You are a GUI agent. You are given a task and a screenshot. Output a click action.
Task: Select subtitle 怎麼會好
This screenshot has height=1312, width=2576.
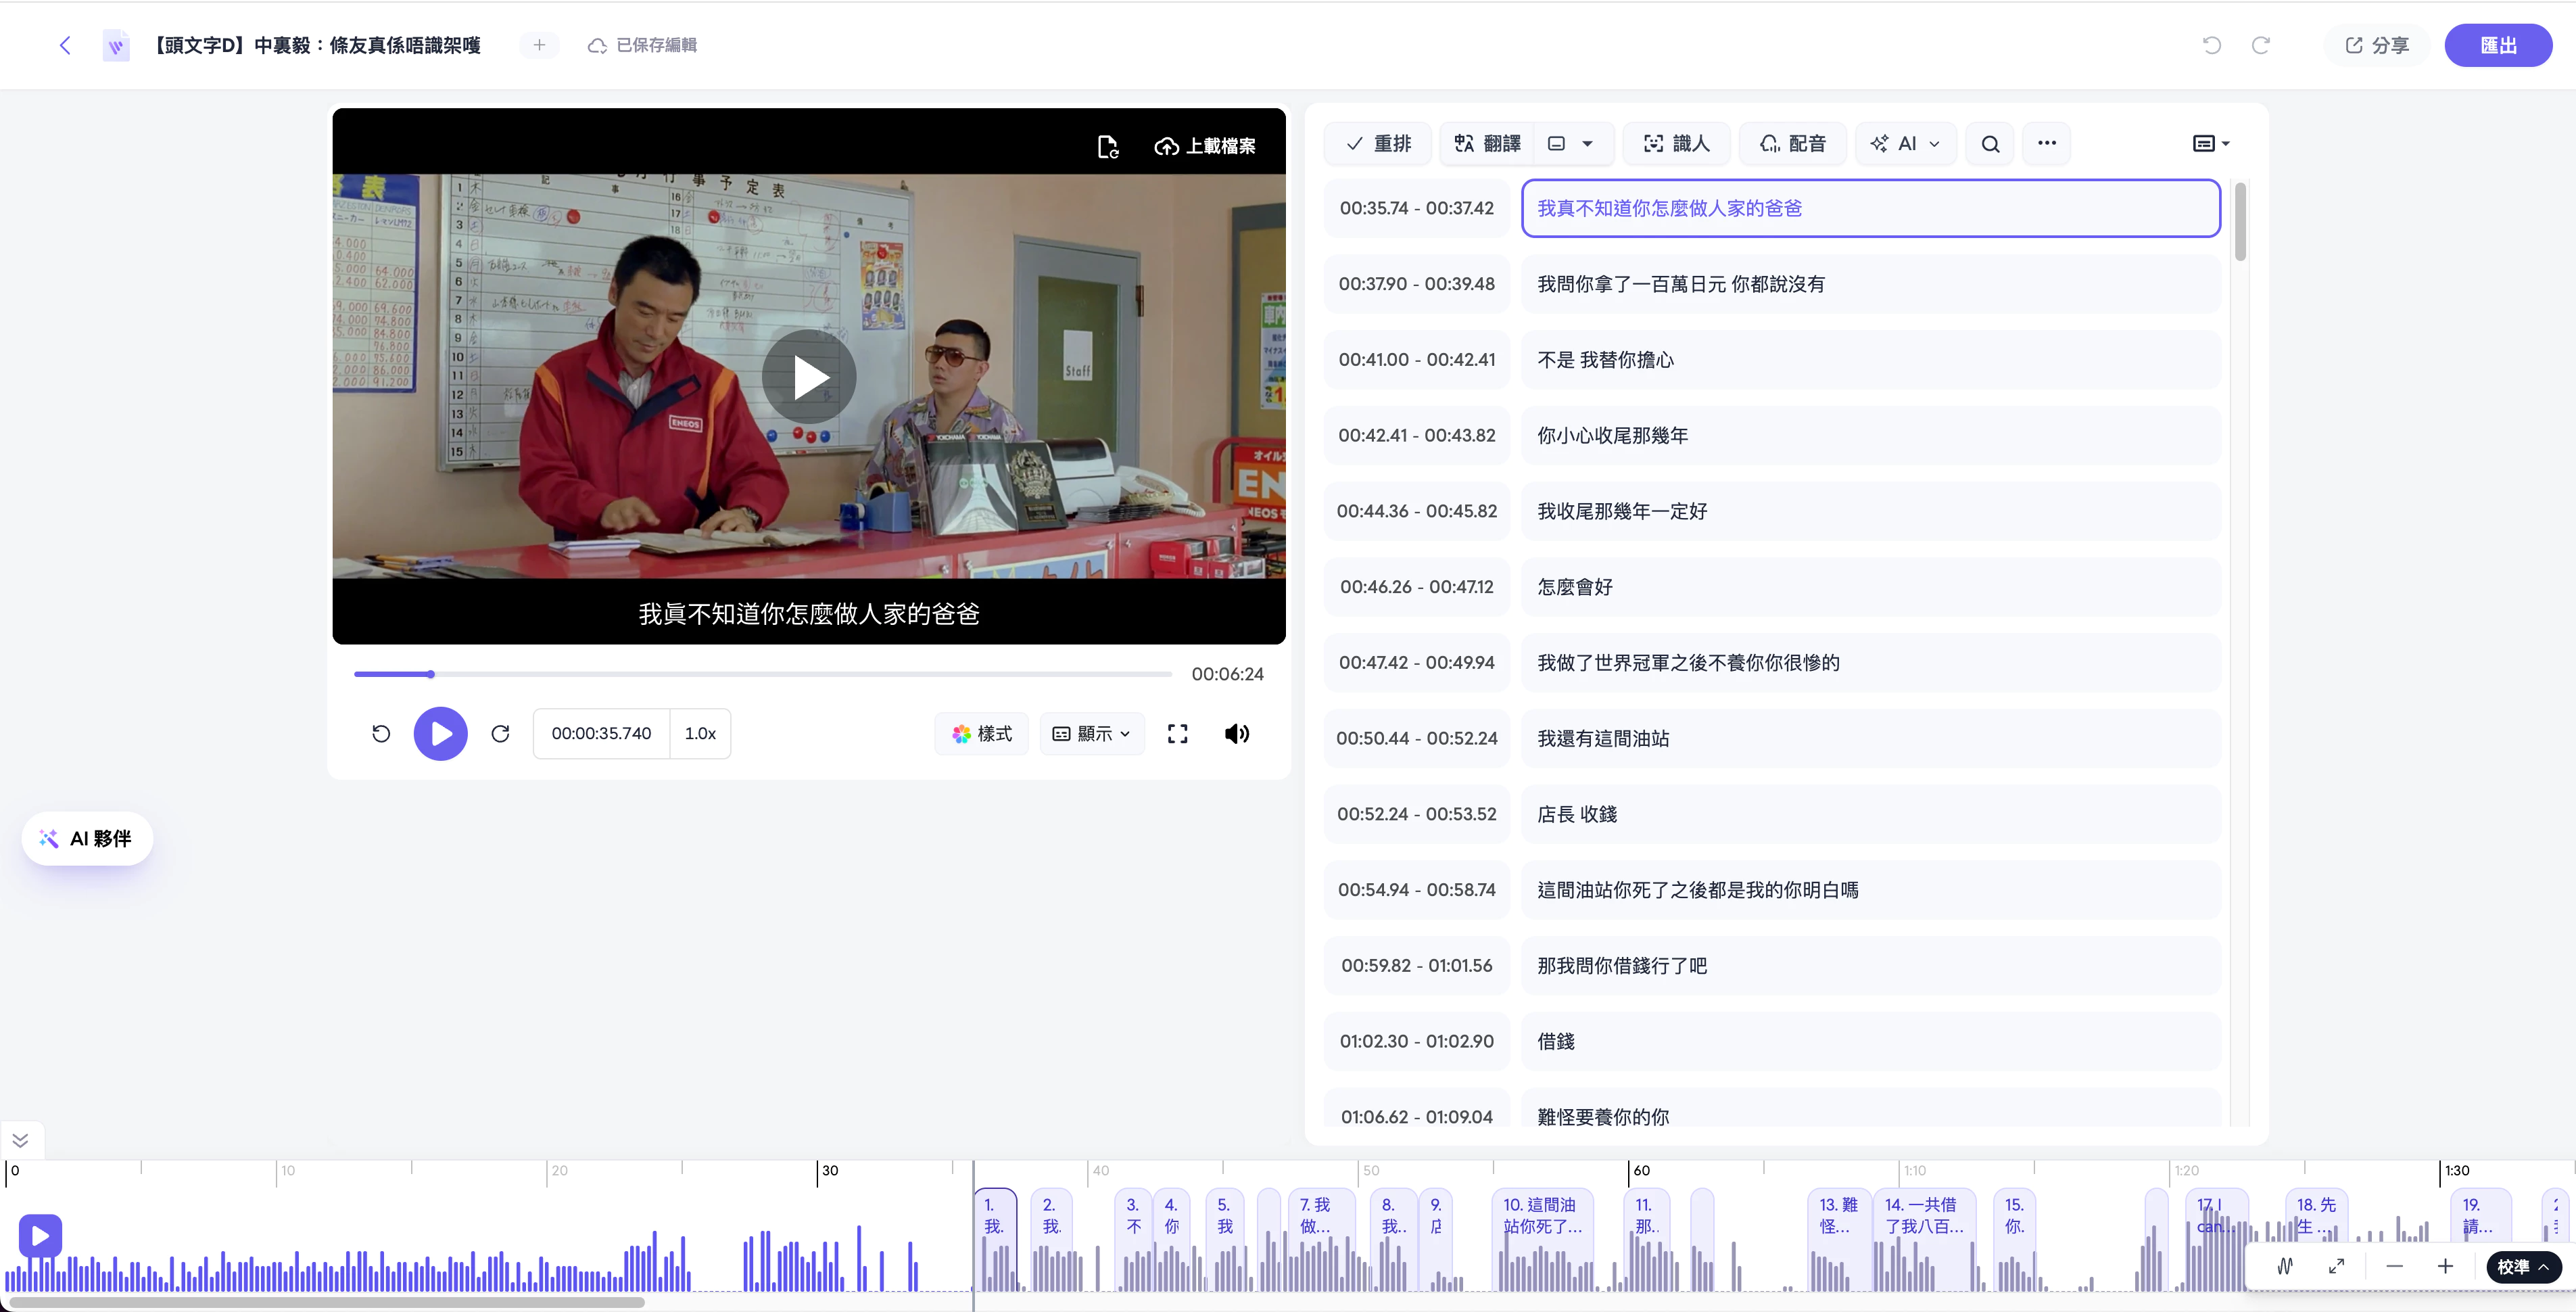tap(1870, 587)
